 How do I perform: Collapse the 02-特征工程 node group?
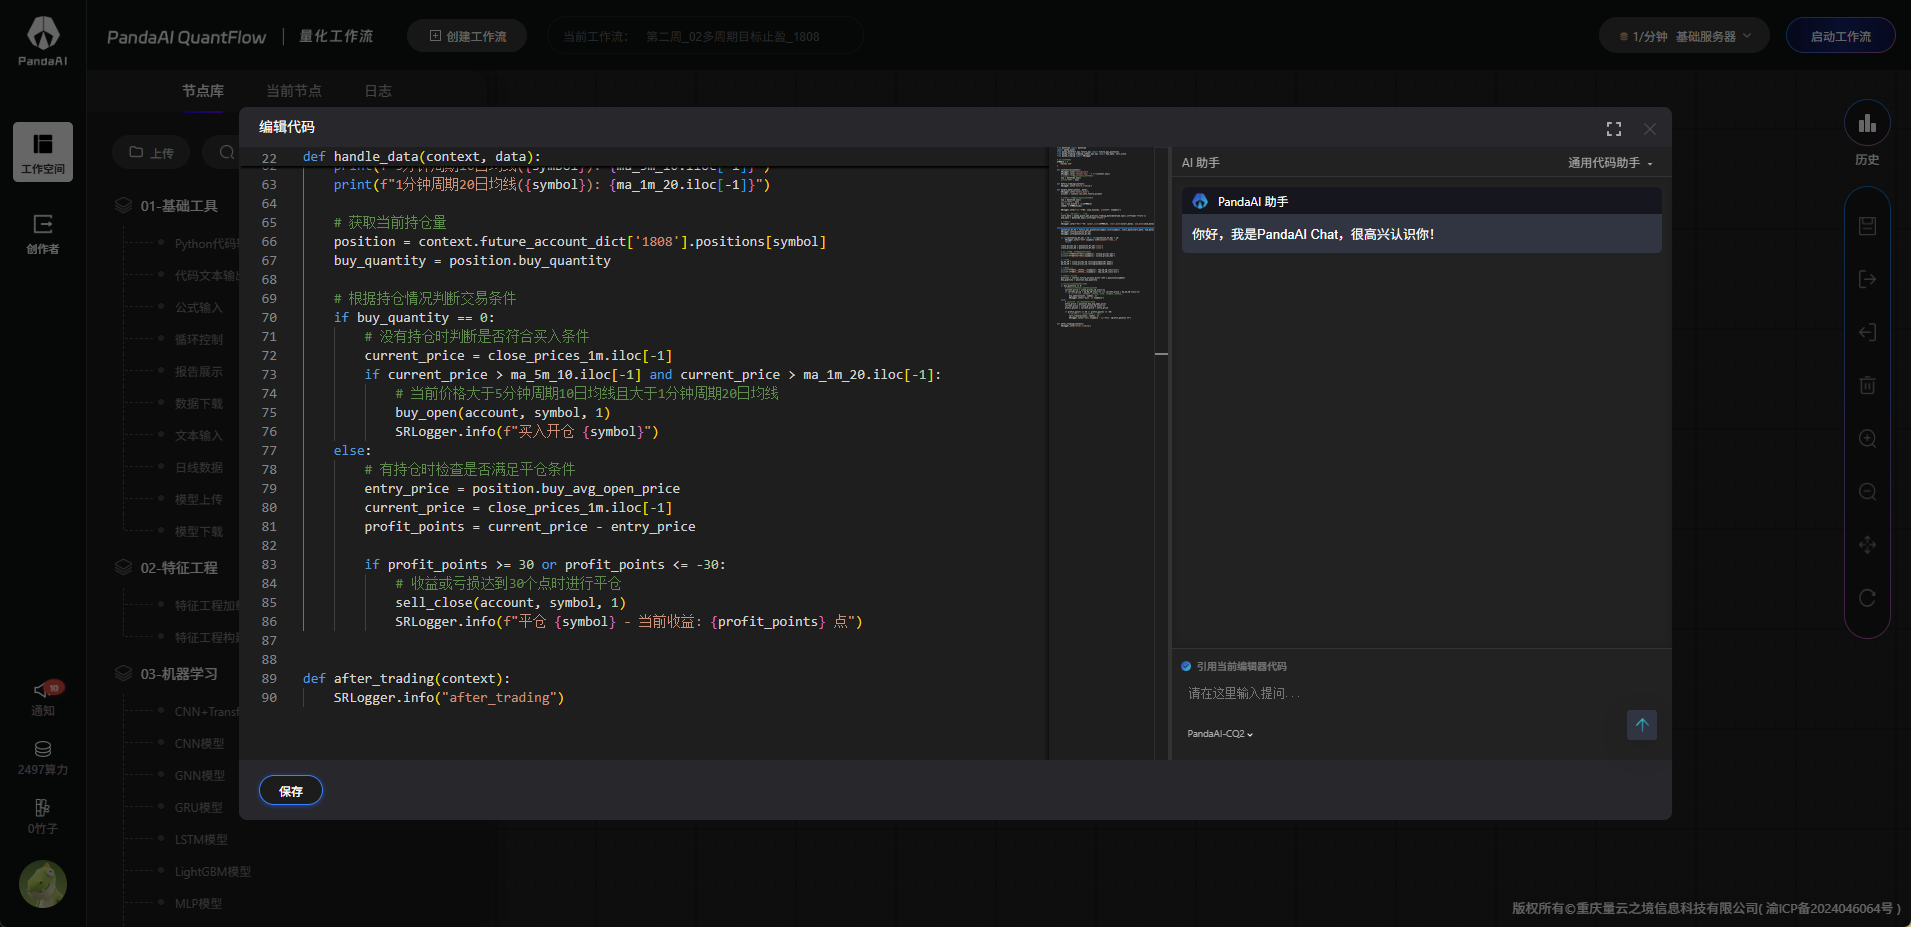point(167,568)
